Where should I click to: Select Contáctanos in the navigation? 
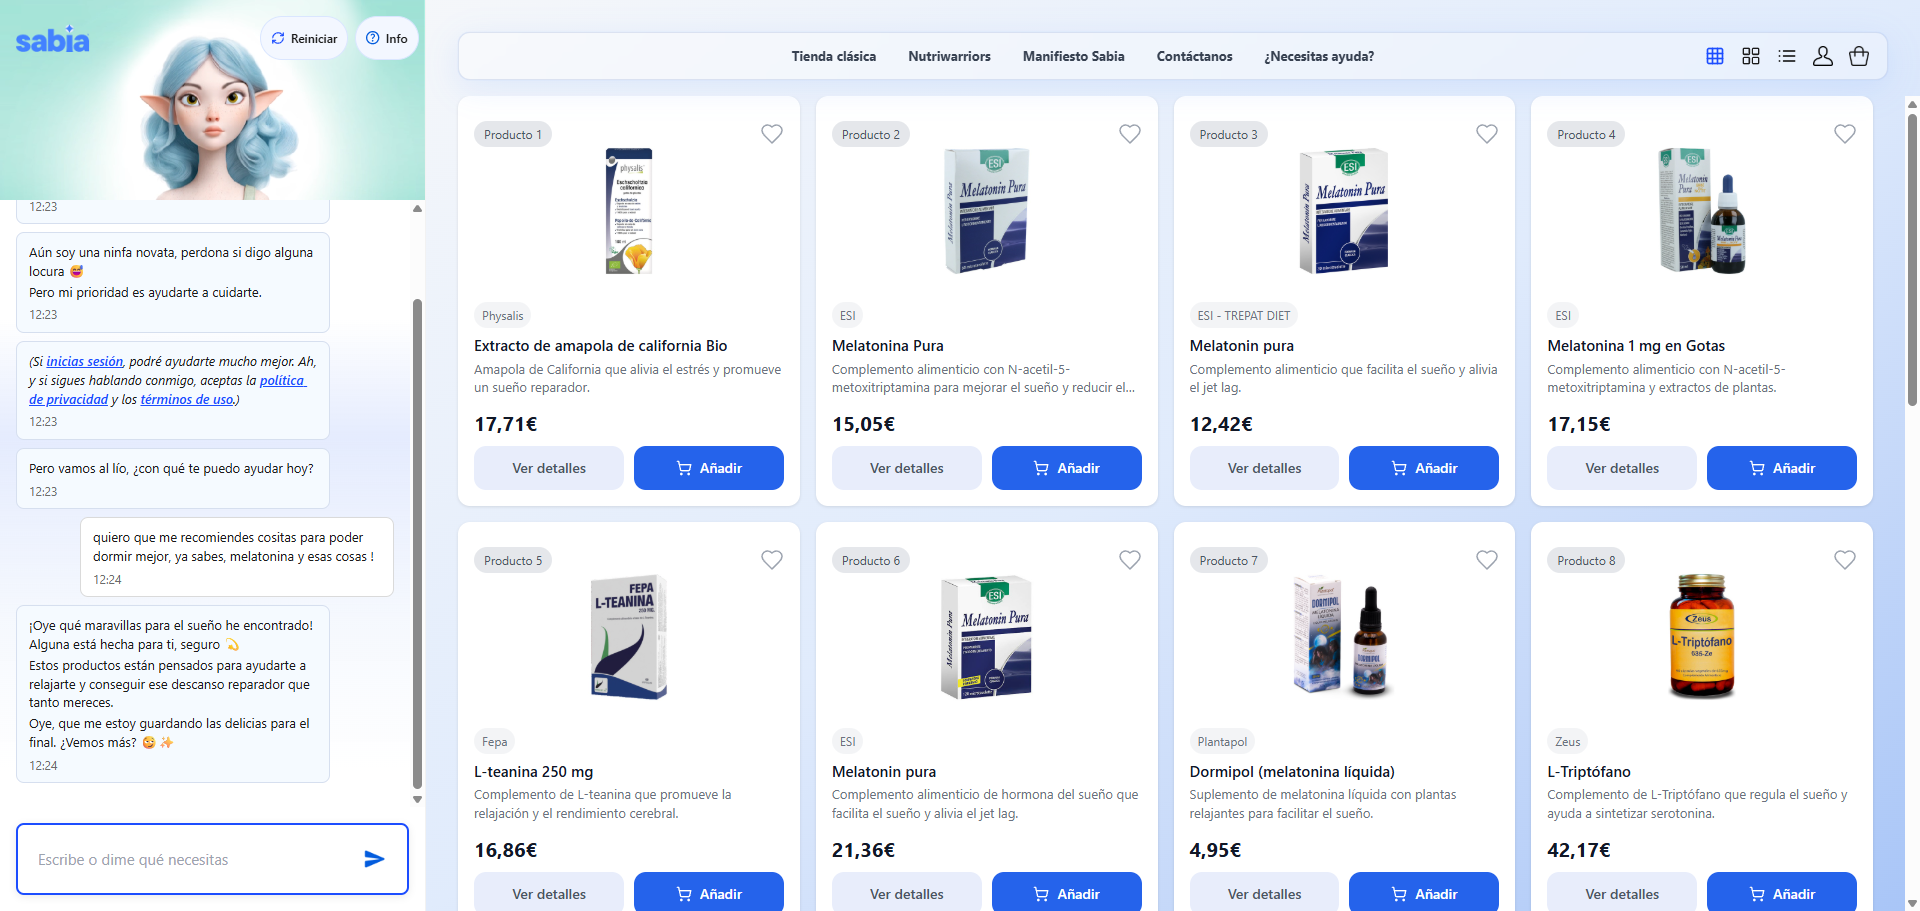tap(1194, 57)
